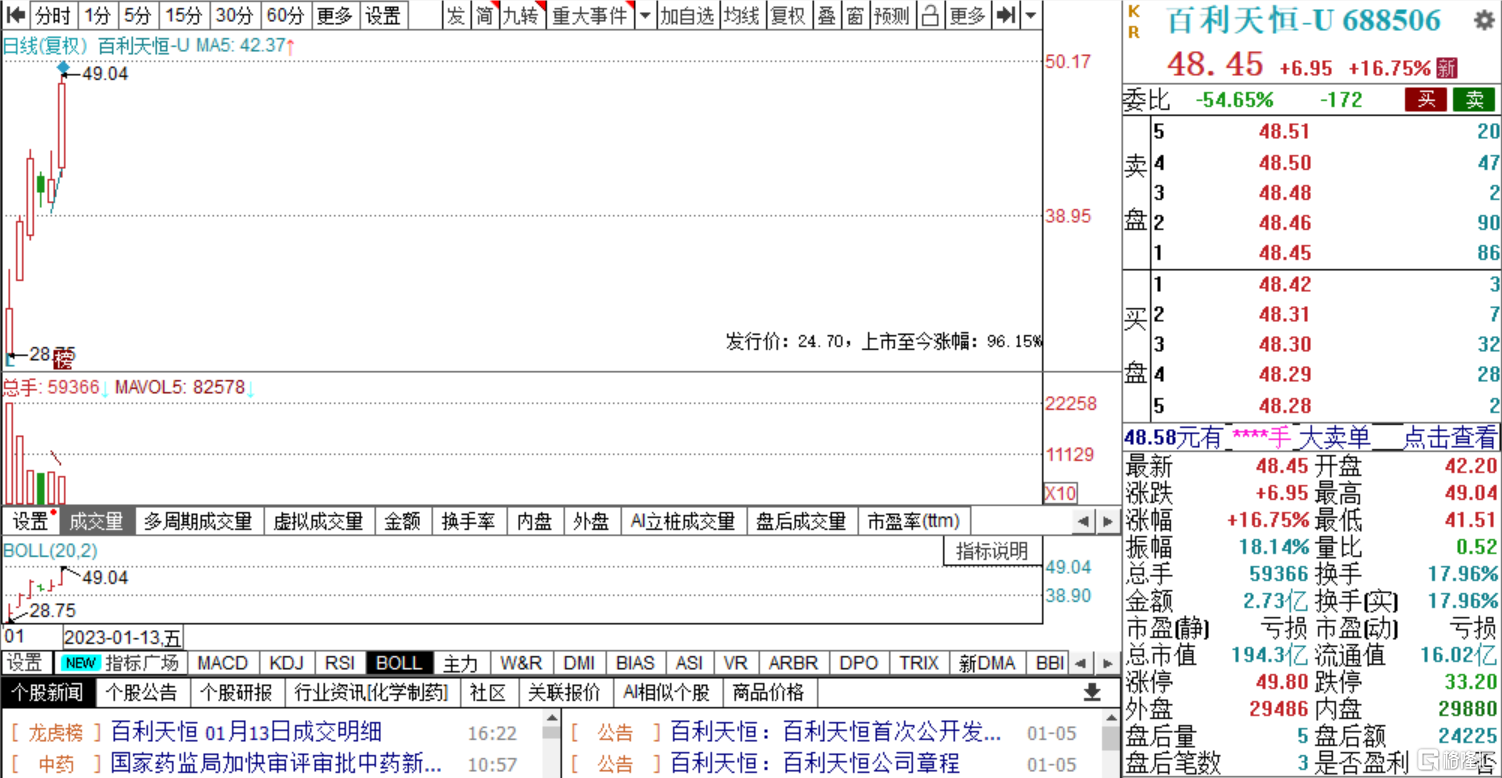Switch to the RSI indicator
Viewport: 1502px width, 778px height.
click(x=340, y=663)
